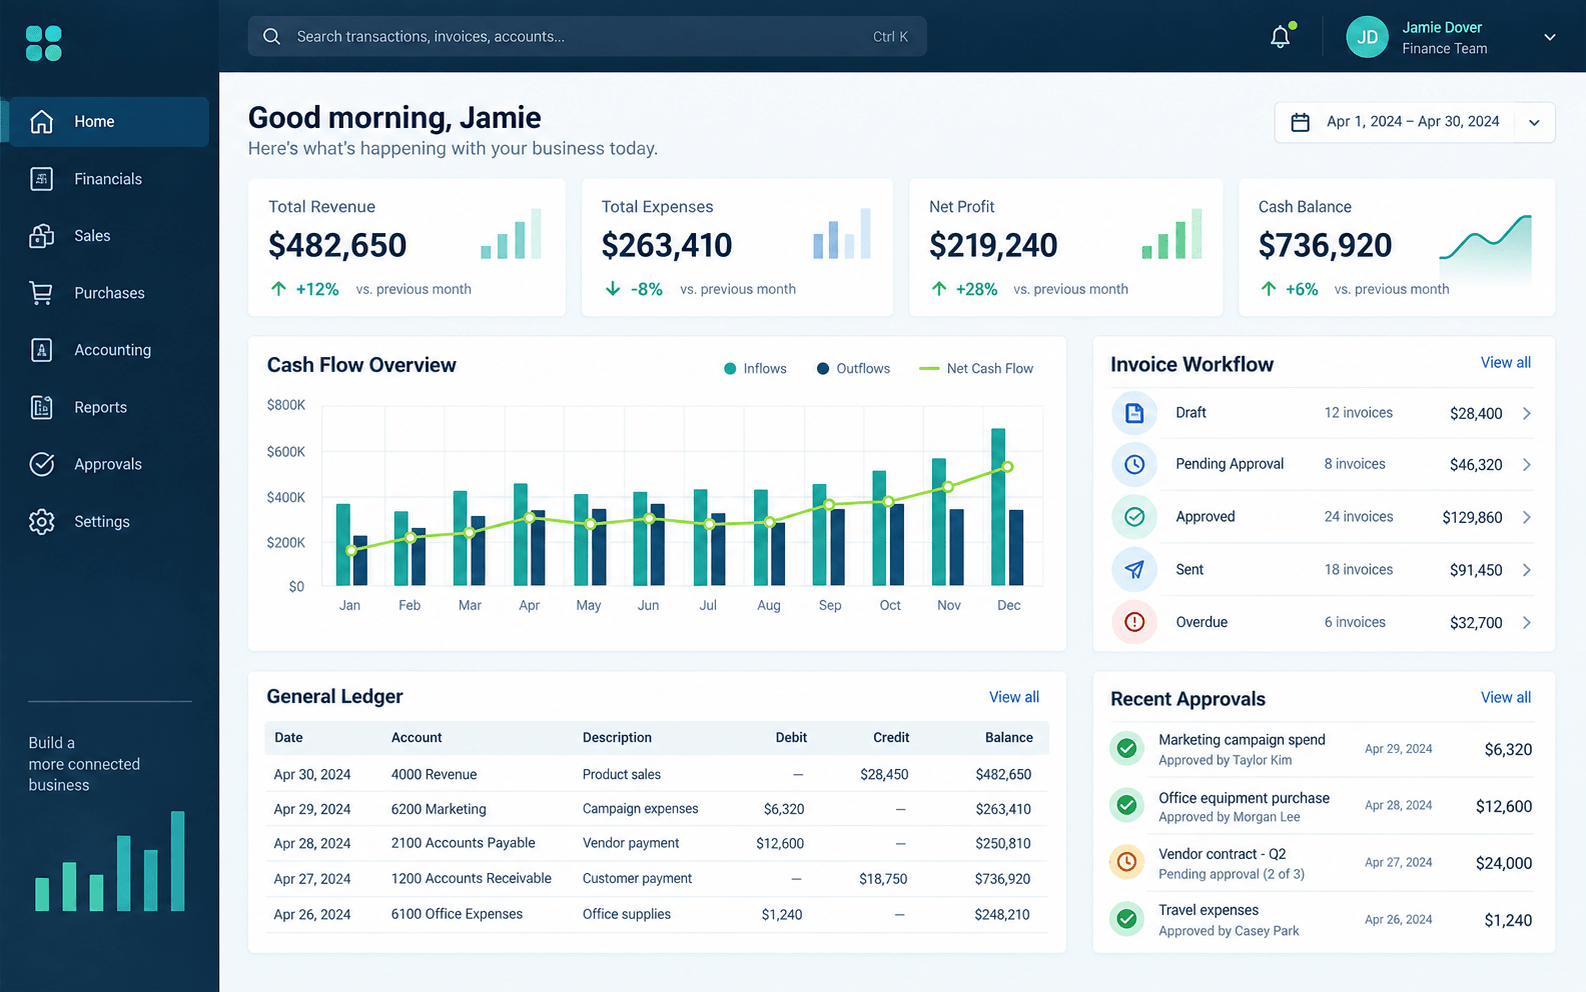Click the Approvals checkmark icon
The image size is (1586, 992).
point(41,464)
